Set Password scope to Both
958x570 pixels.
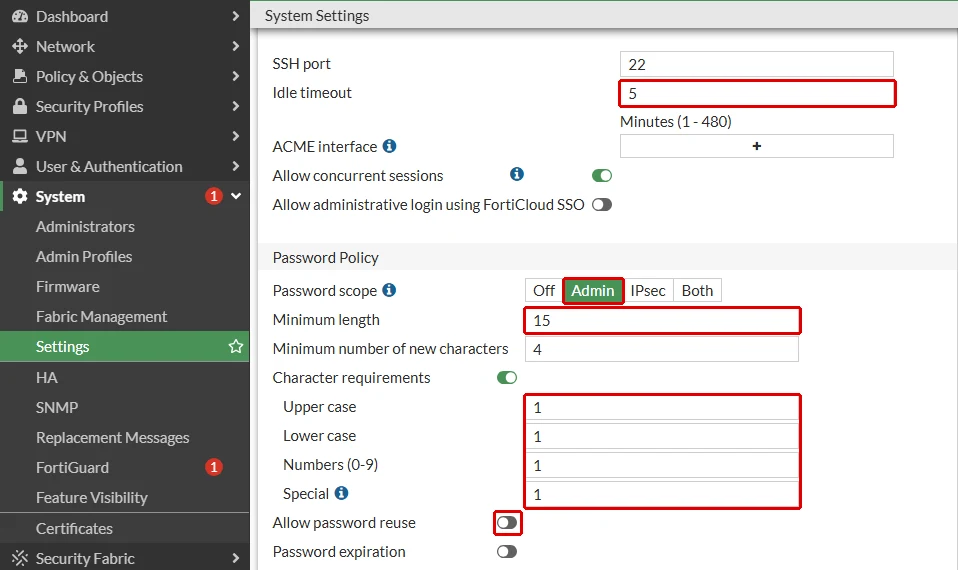[697, 291]
